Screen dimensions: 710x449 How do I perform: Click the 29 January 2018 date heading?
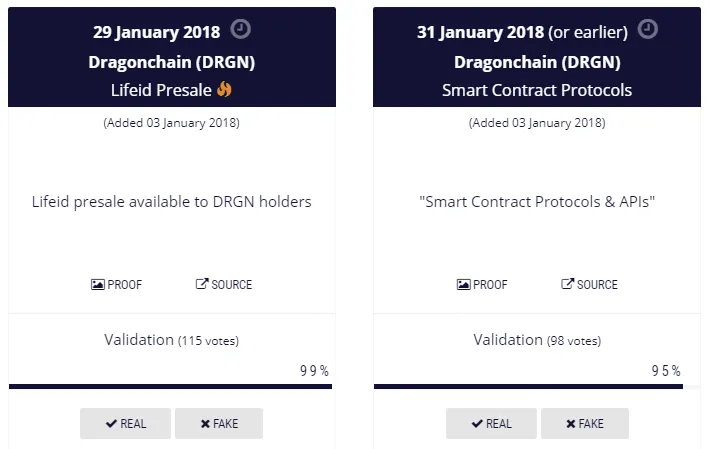tap(157, 32)
